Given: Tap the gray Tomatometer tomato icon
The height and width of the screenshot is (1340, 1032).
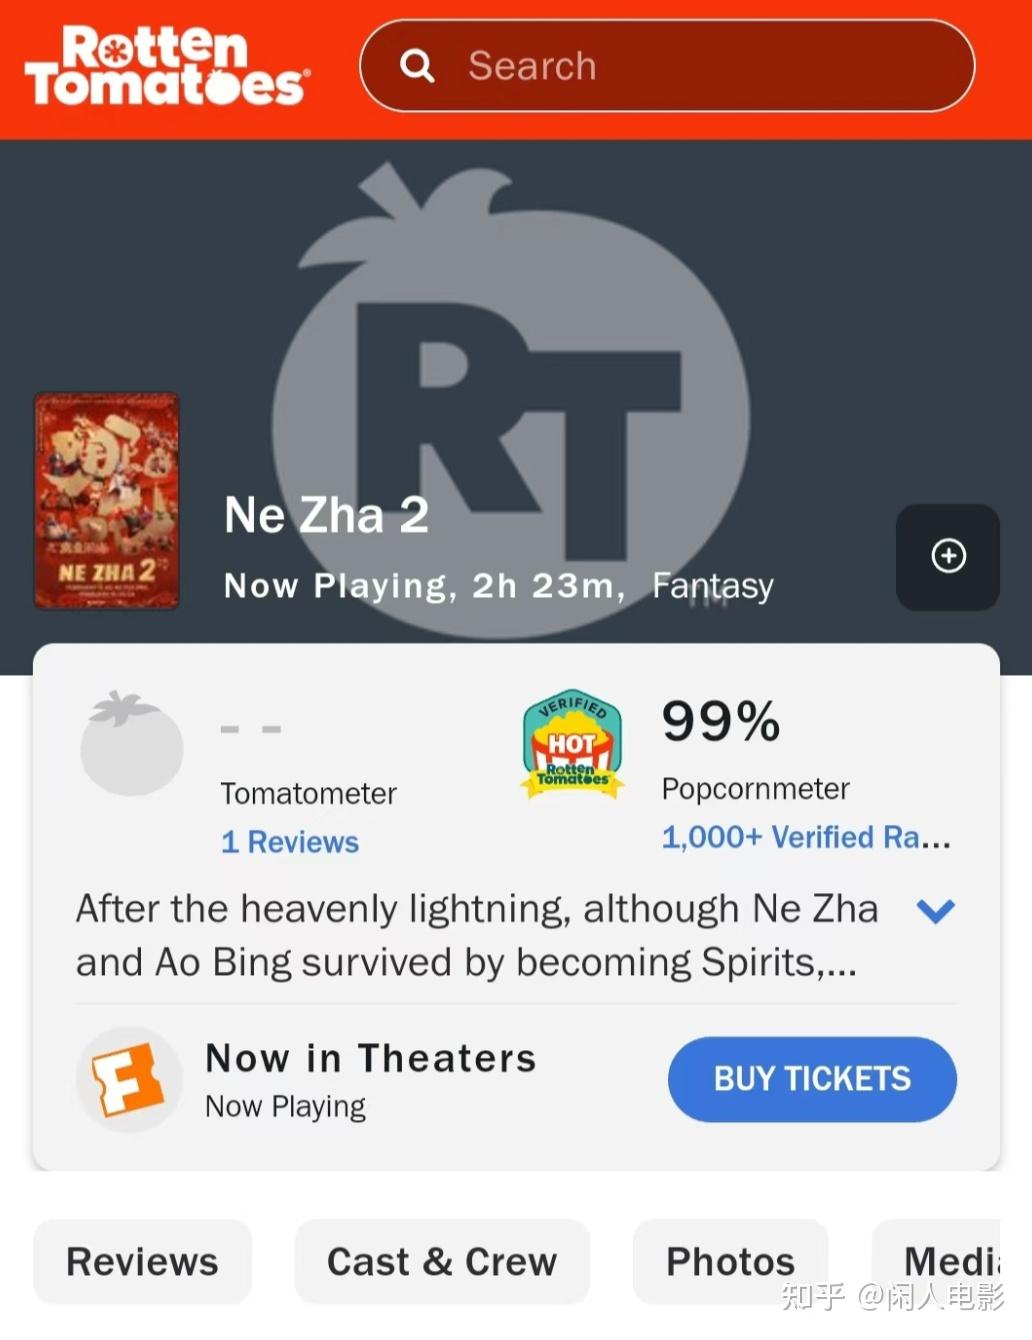Looking at the screenshot, I should (x=131, y=742).
